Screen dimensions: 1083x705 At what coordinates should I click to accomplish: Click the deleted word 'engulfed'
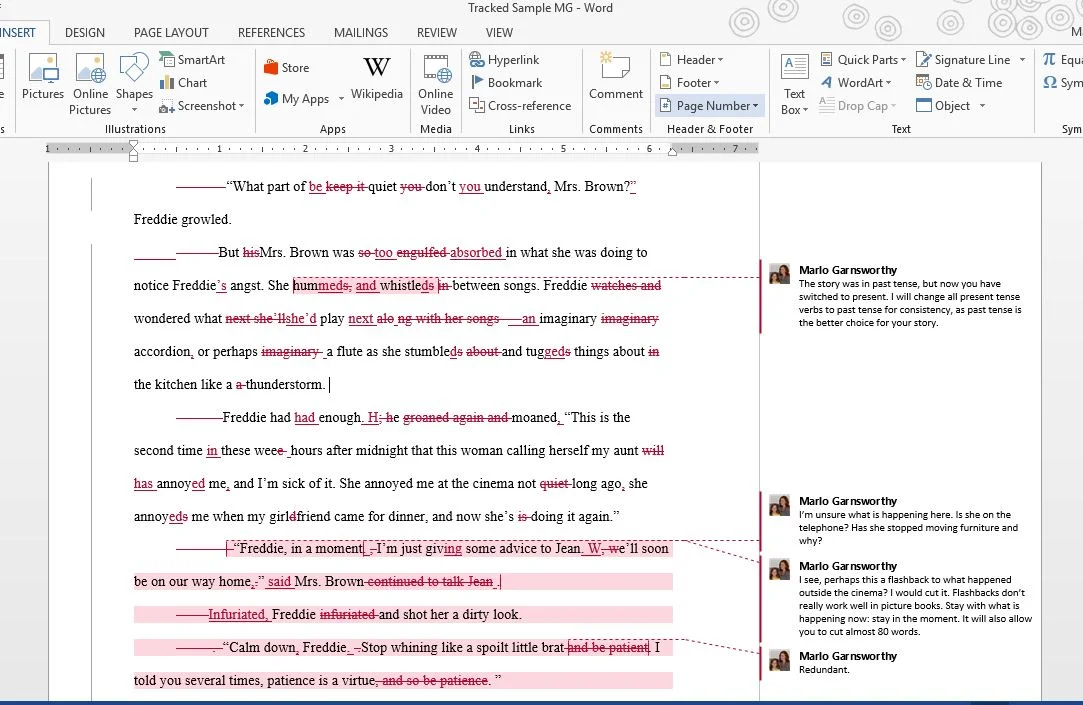click(421, 253)
